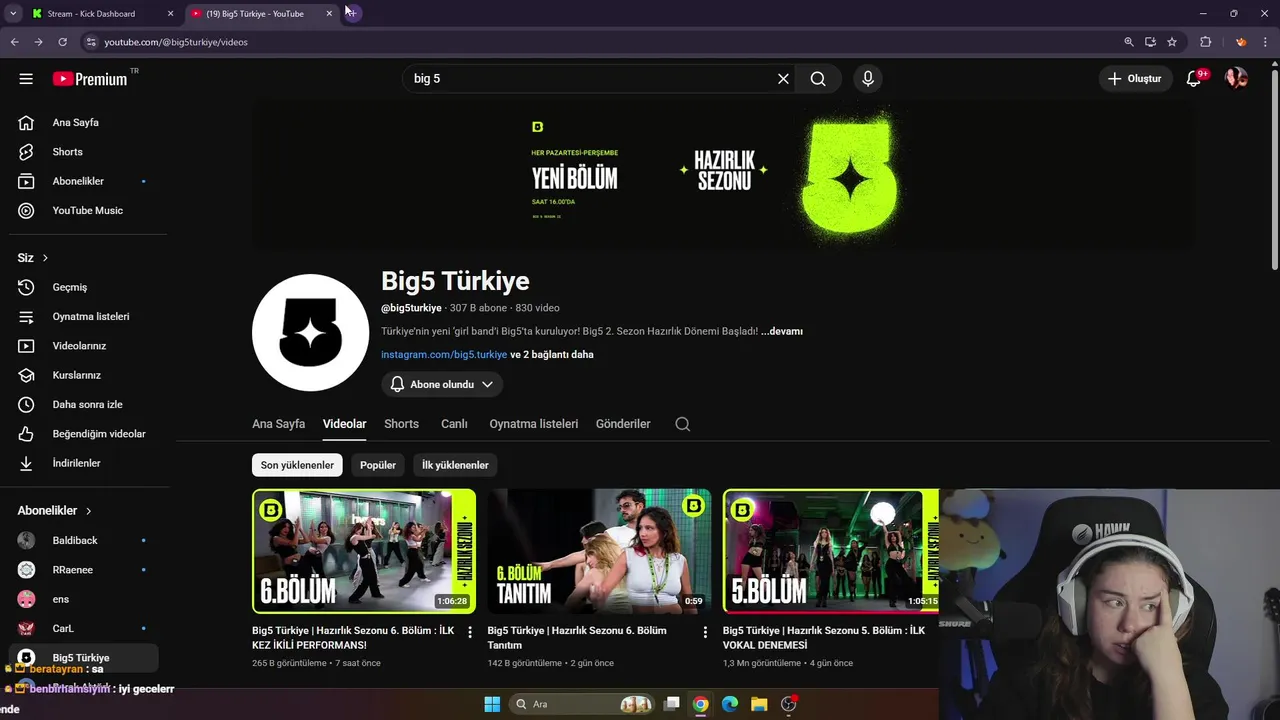Switch to the channel Ana Sayfa tab
The image size is (1280, 720).
click(278, 424)
